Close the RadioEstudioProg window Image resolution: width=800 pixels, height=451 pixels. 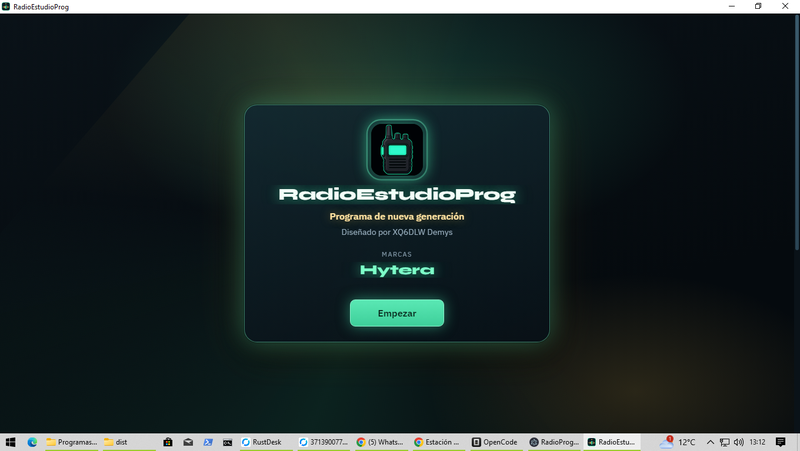pyautogui.click(x=785, y=6)
